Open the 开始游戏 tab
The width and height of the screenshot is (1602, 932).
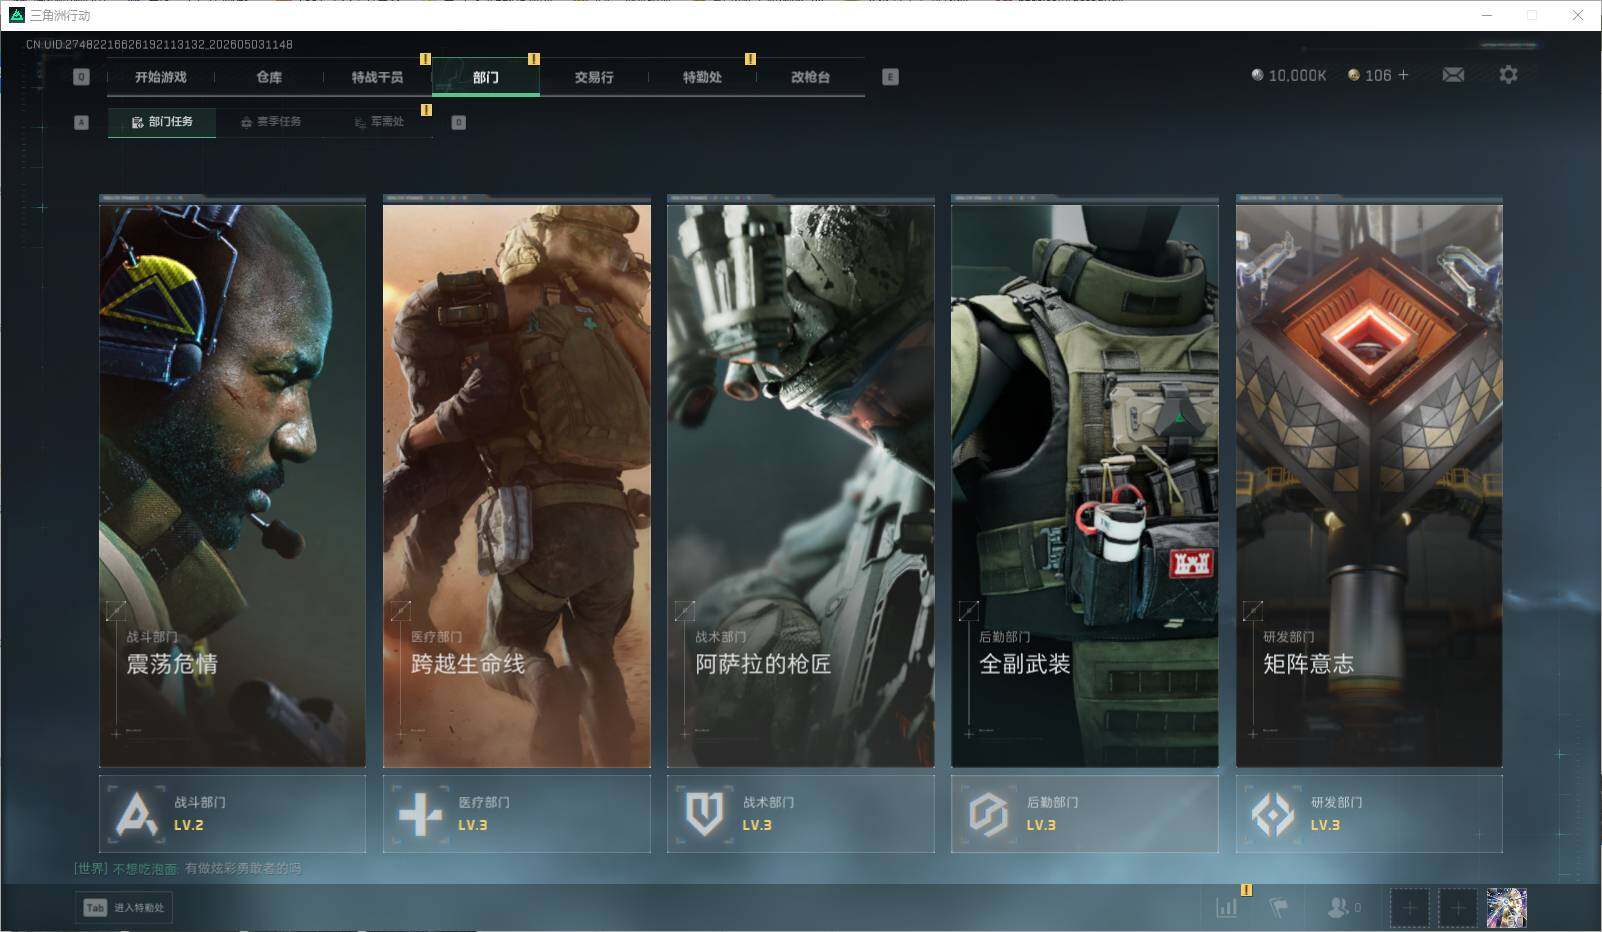tap(161, 77)
